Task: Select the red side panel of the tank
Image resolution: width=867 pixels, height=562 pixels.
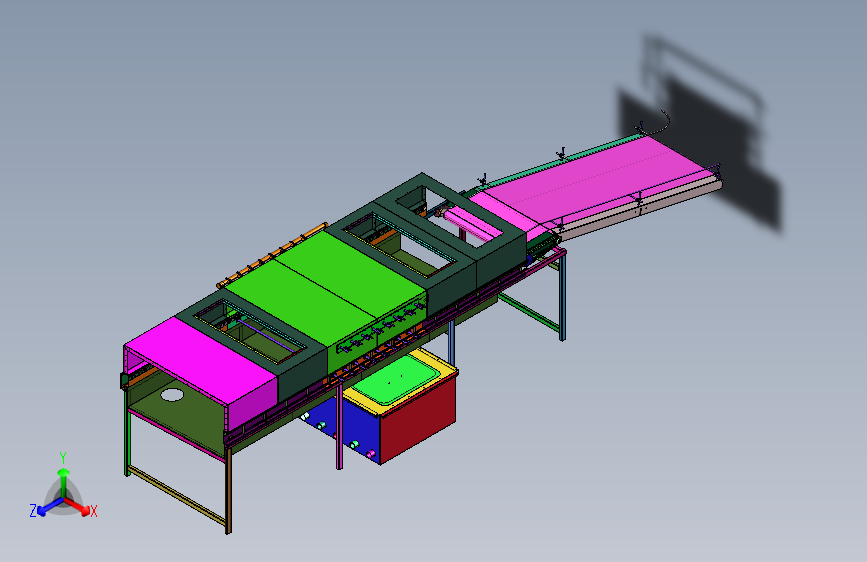Action: [419, 418]
